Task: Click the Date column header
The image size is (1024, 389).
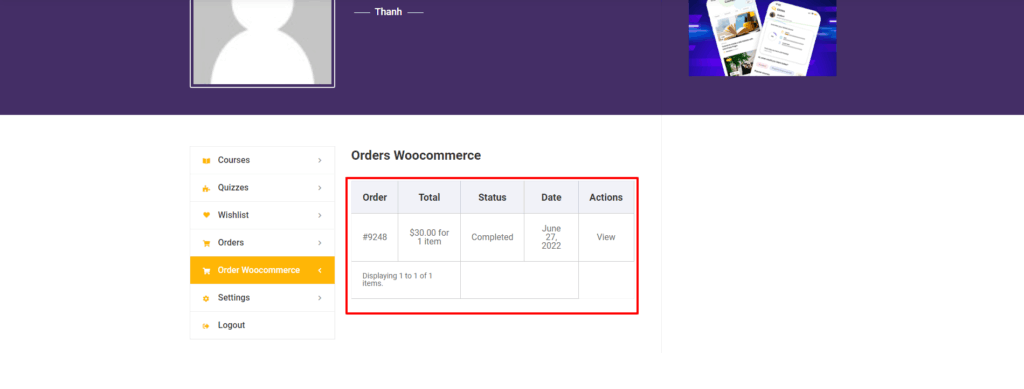Action: tap(551, 197)
